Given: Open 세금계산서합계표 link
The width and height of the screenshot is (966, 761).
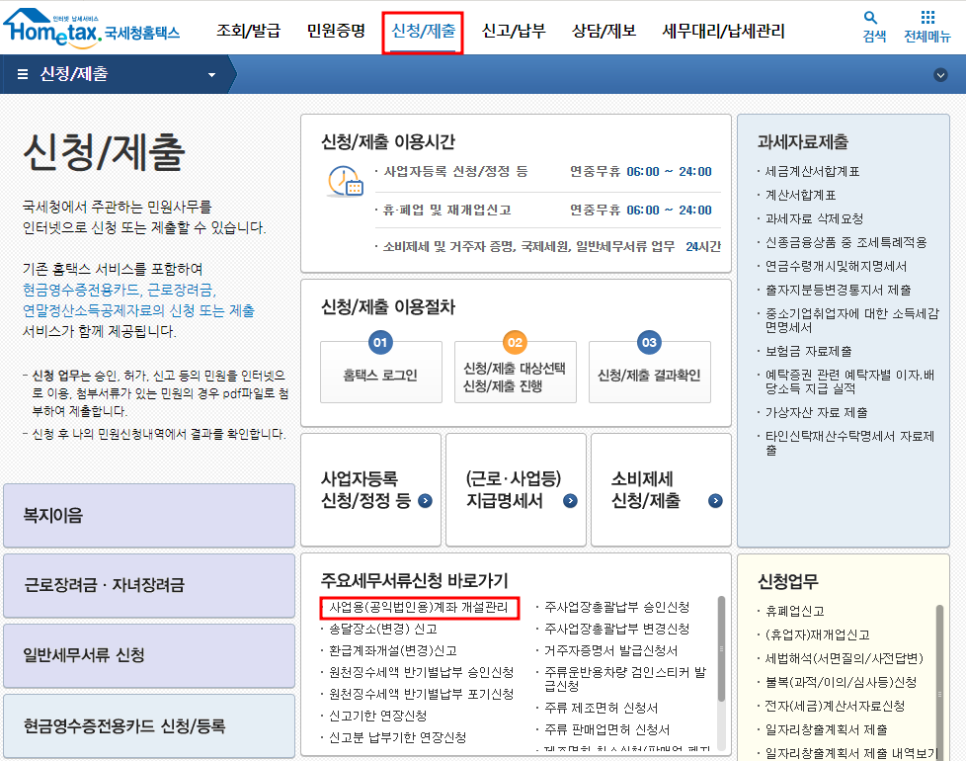Looking at the screenshot, I should pos(812,172).
